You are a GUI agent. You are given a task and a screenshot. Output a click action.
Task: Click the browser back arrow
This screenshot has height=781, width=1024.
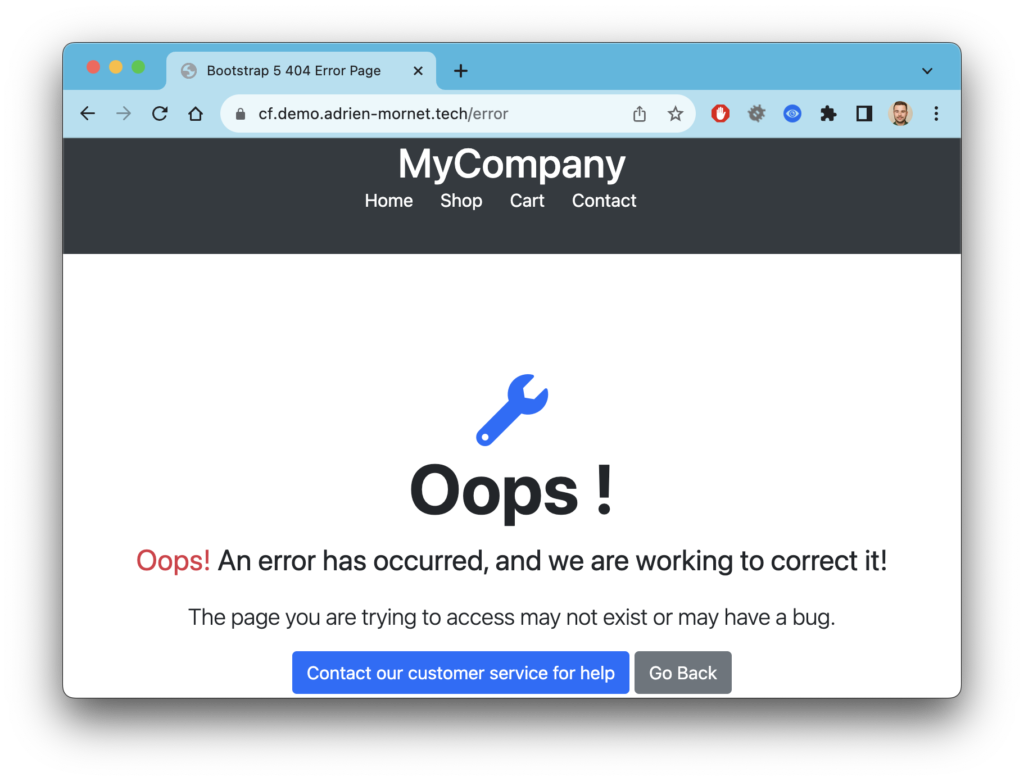click(x=88, y=114)
